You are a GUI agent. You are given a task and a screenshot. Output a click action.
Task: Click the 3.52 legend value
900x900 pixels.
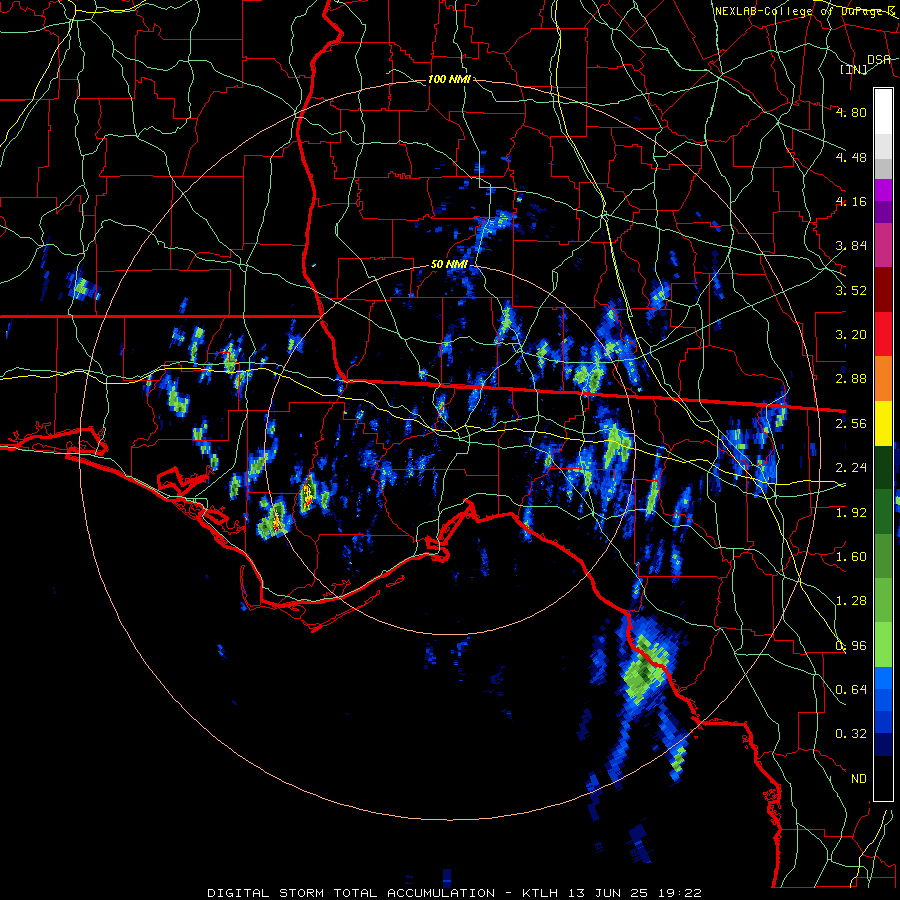pyautogui.click(x=851, y=290)
